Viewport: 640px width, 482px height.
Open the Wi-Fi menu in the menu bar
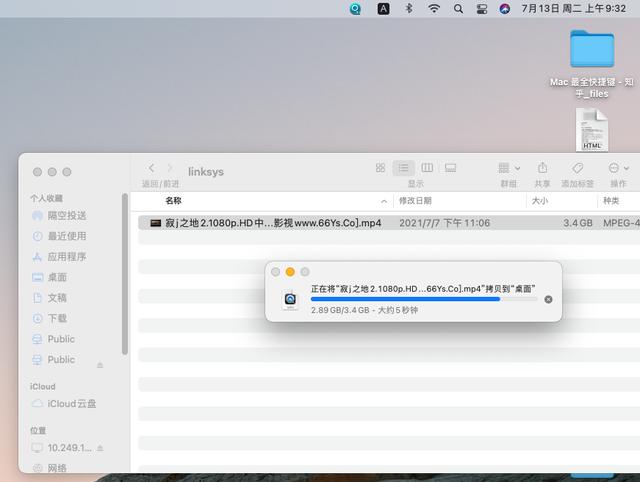click(433, 9)
